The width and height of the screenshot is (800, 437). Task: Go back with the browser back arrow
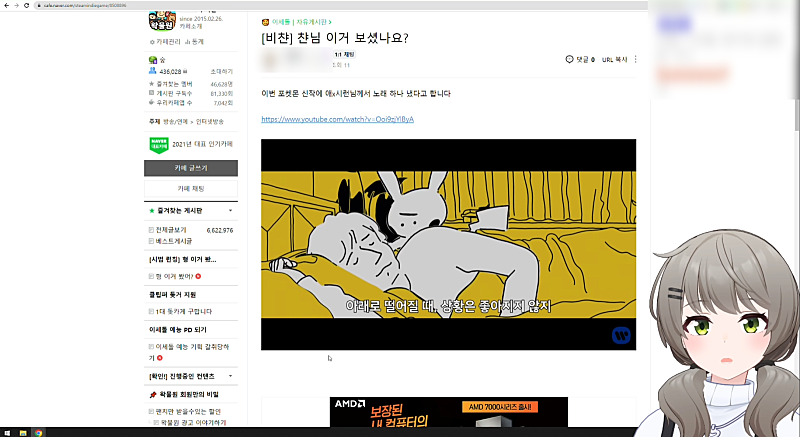coord(6,5)
